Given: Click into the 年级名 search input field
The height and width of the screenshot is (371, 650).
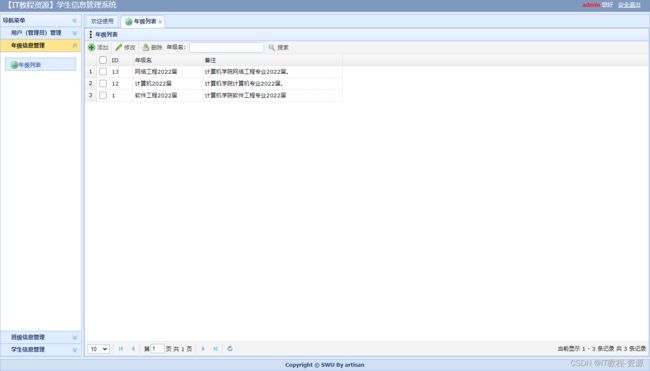Looking at the screenshot, I should [x=226, y=48].
